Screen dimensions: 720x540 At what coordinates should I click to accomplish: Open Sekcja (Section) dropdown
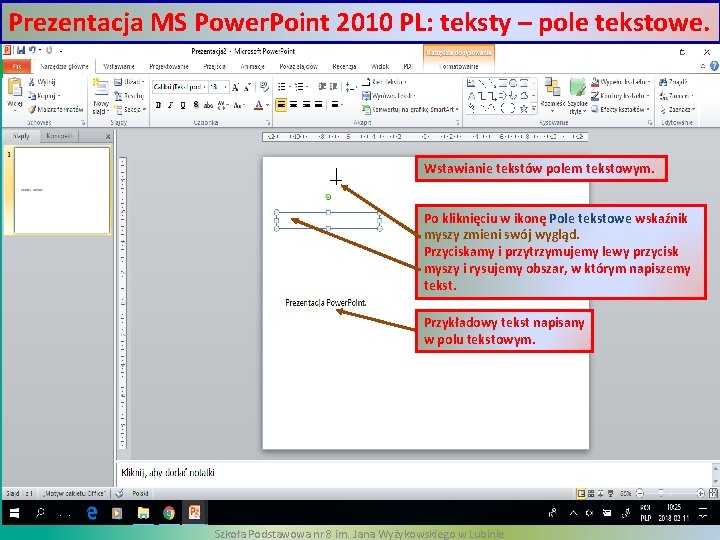tap(130, 109)
